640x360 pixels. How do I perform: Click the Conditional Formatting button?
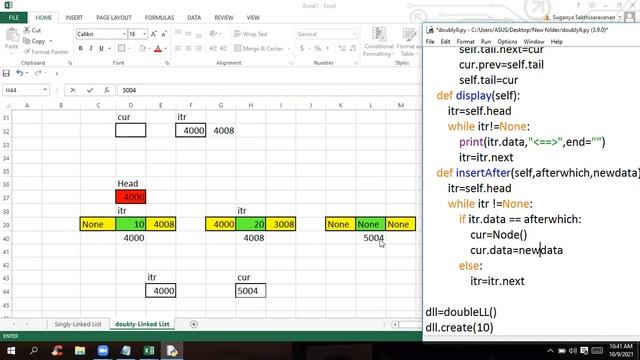(378, 42)
